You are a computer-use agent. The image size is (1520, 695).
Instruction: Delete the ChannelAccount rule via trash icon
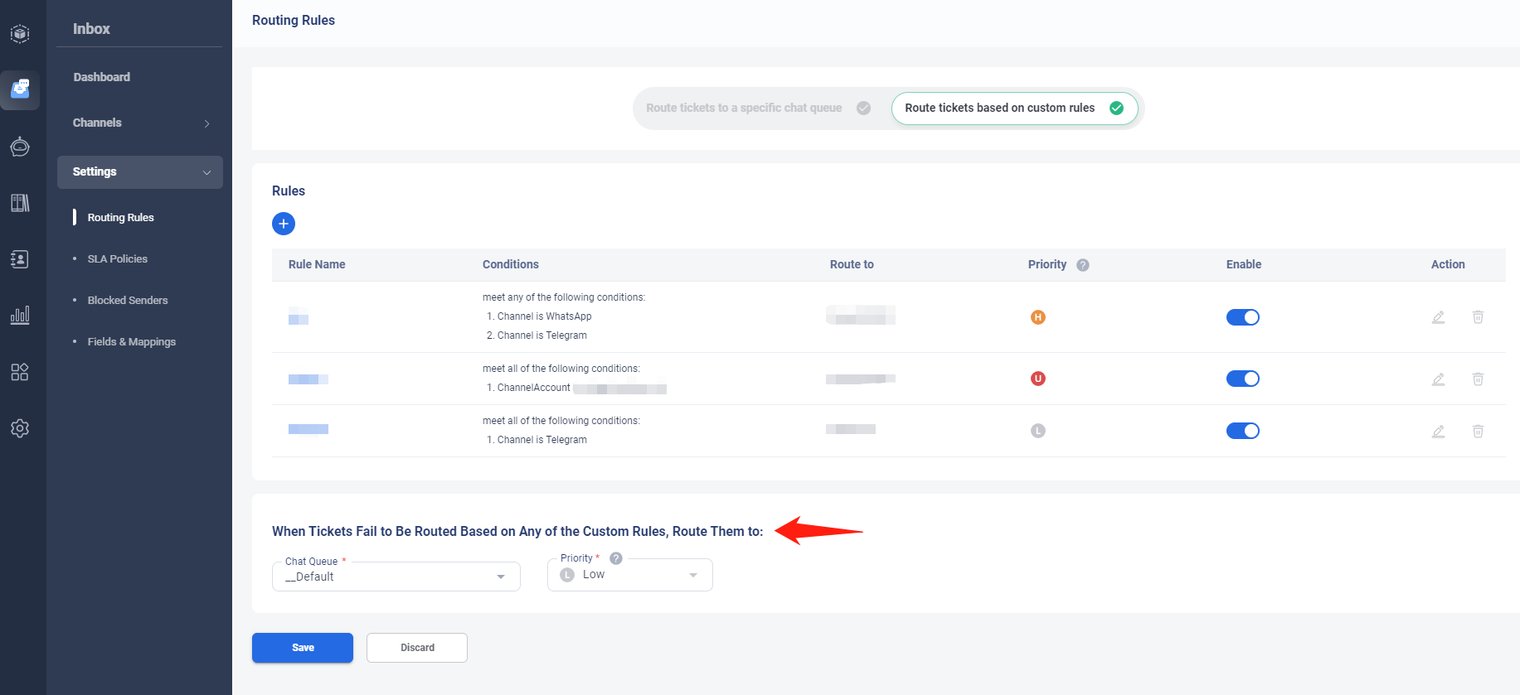coord(1477,379)
